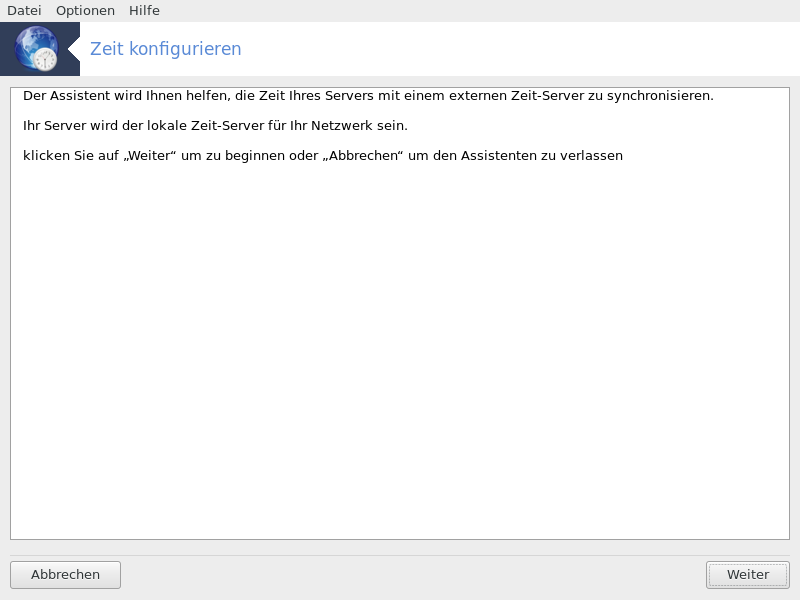800x600 pixels.
Task: Click the line starting with klicken Sie auf
Action: tap(322, 156)
